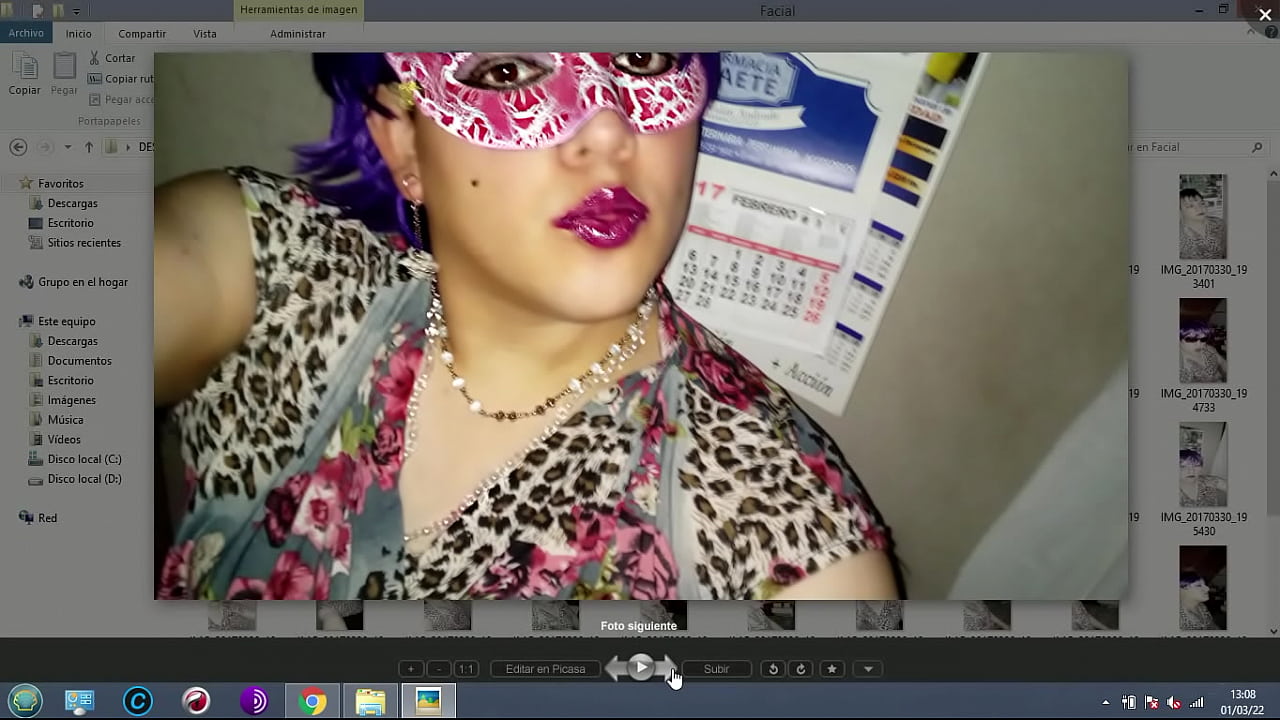Open the Windows Start button
The image size is (1280, 720).
25,702
